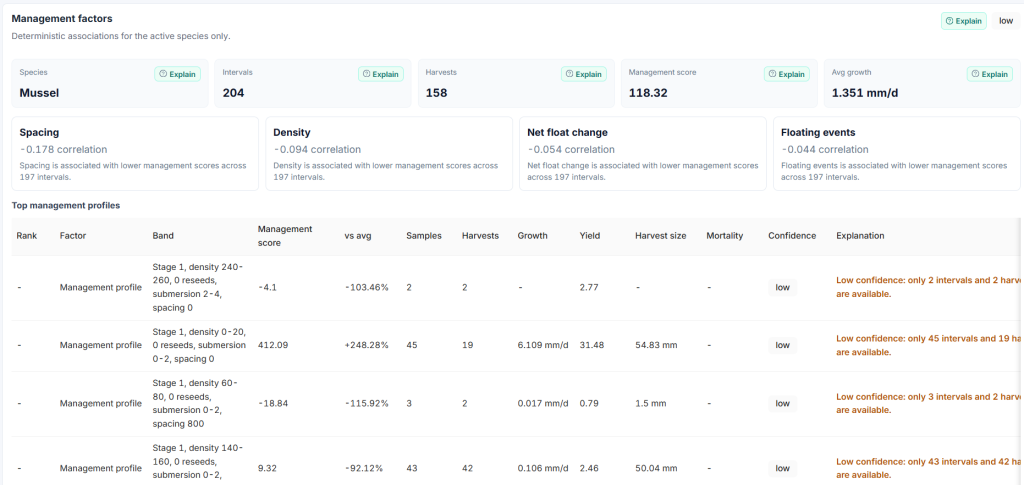The width and height of the screenshot is (1024, 485).
Task: Click explanation mentioning only 43 intervals
Action: 929,468
